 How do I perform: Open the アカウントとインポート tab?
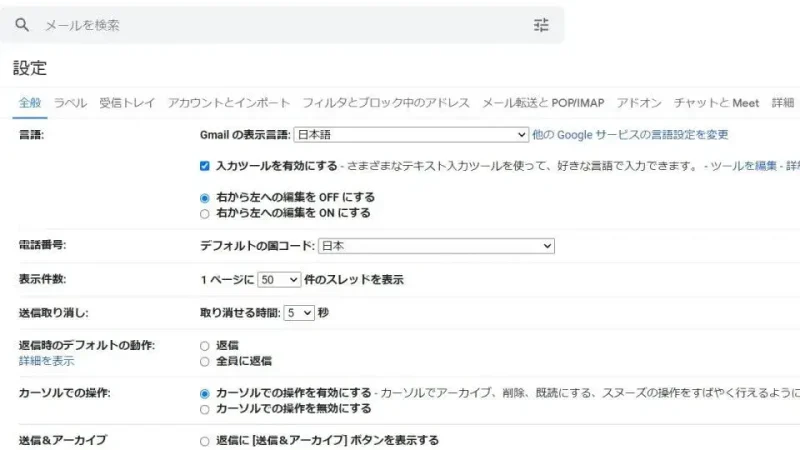(229, 103)
